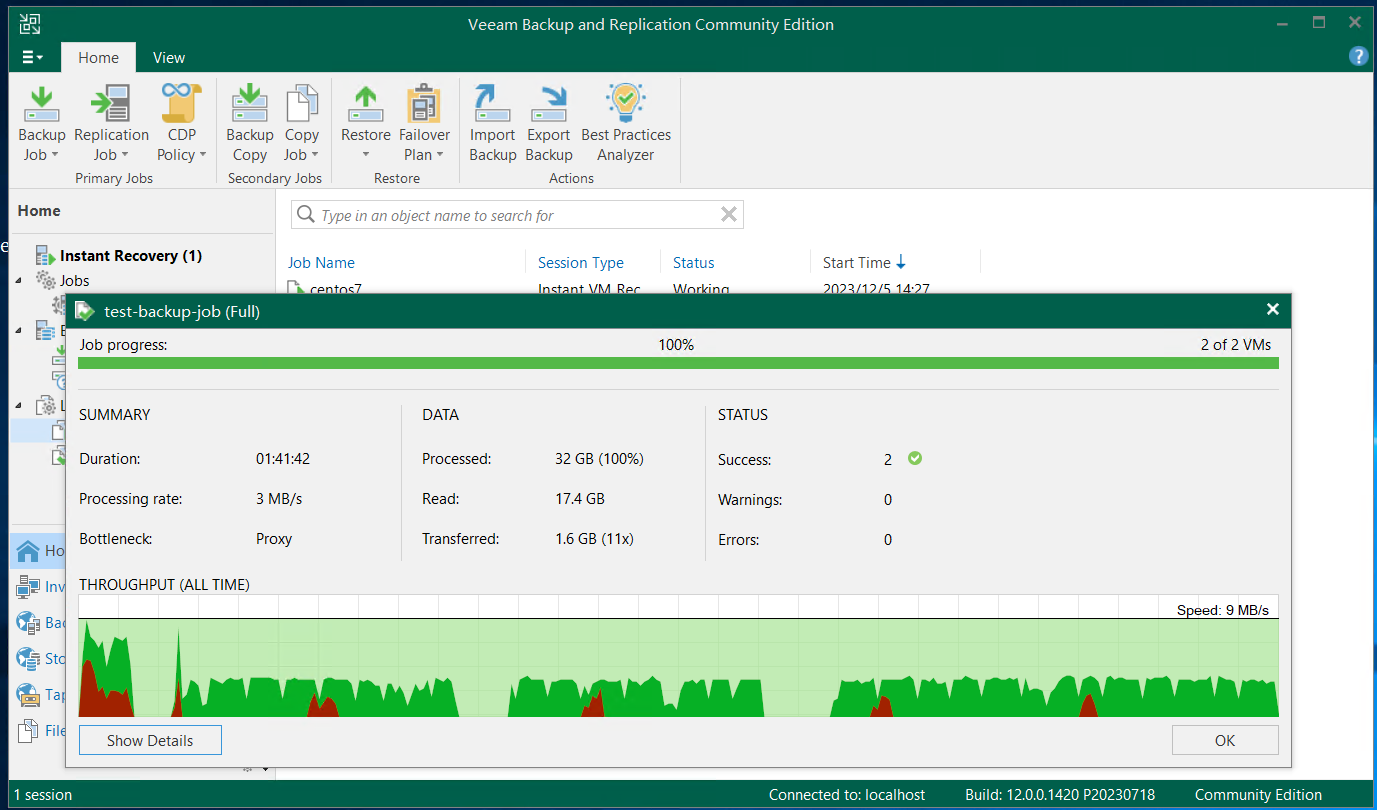Clear the search box with X icon
This screenshot has width=1377, height=810.
[x=729, y=214]
